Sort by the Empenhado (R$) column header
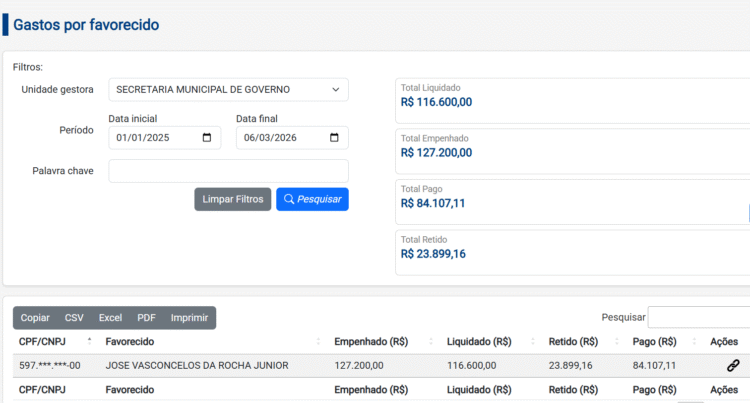Screen dimensions: 750x403 (370, 342)
